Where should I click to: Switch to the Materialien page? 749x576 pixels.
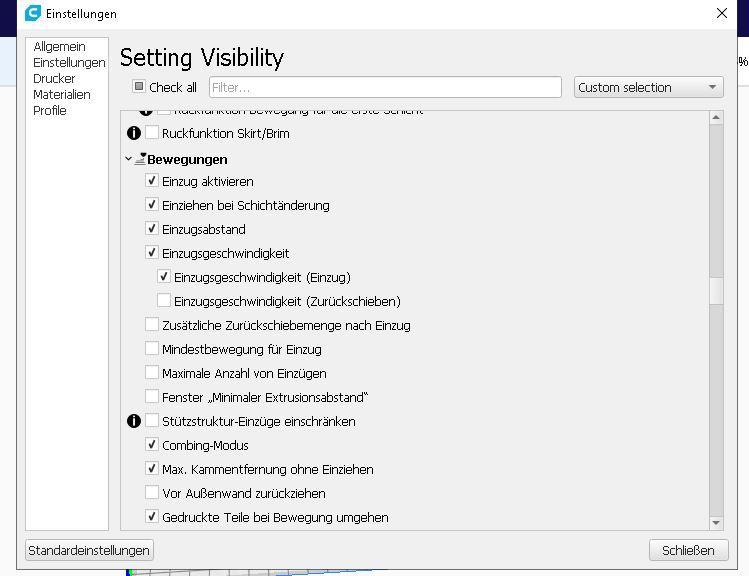(61, 94)
